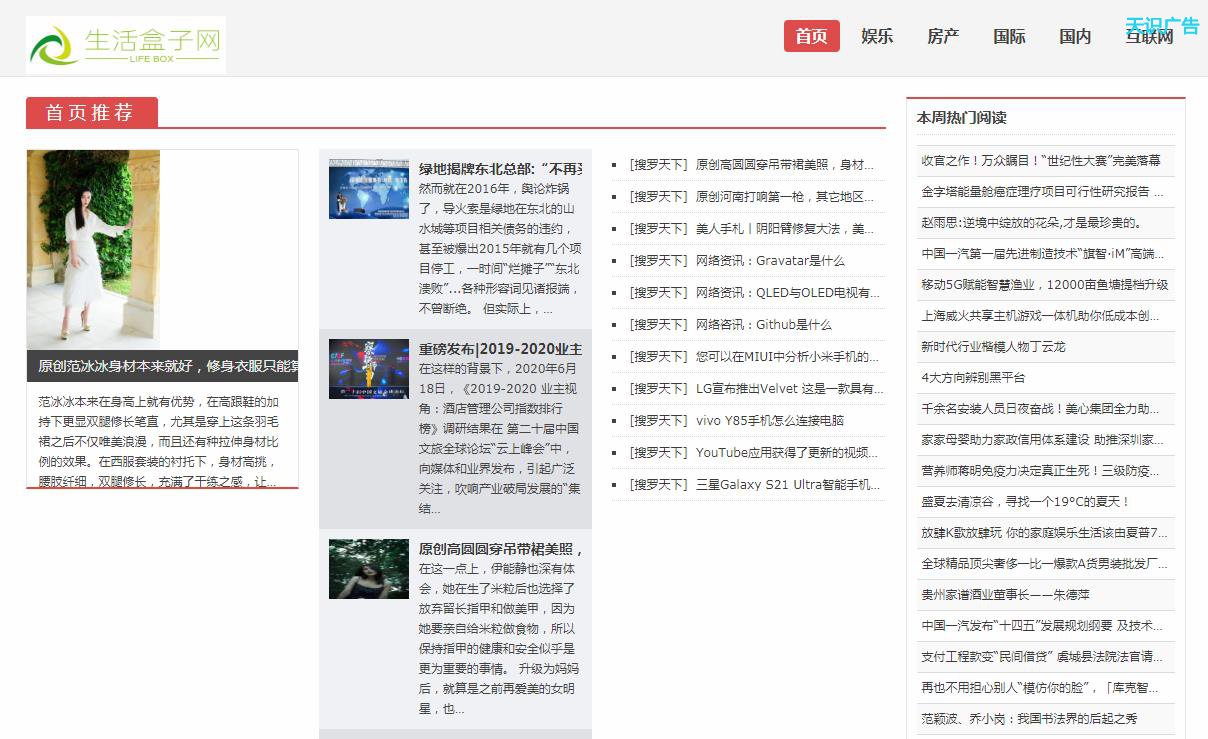Open list item 原创河南打响第一枪
The width and height of the screenshot is (1208, 739).
(x=785, y=196)
